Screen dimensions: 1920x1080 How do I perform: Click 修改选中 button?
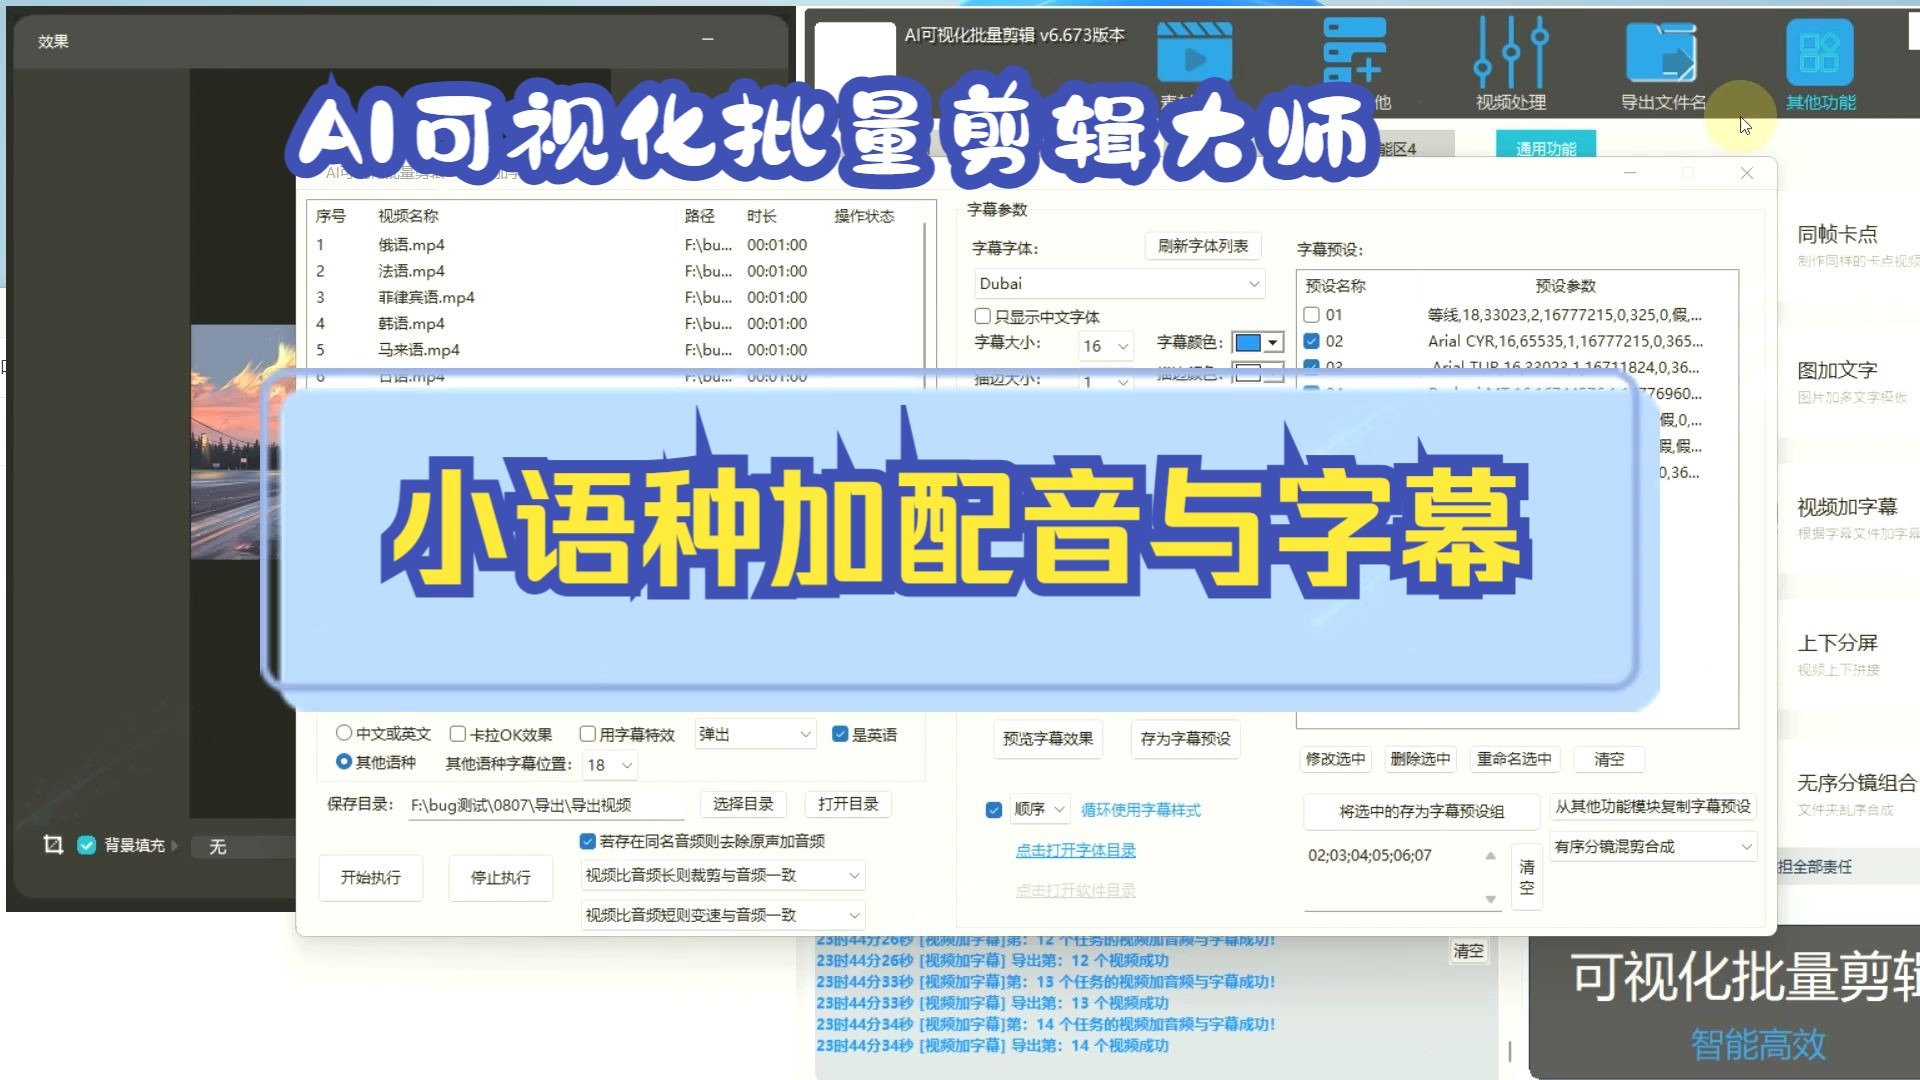(1335, 759)
